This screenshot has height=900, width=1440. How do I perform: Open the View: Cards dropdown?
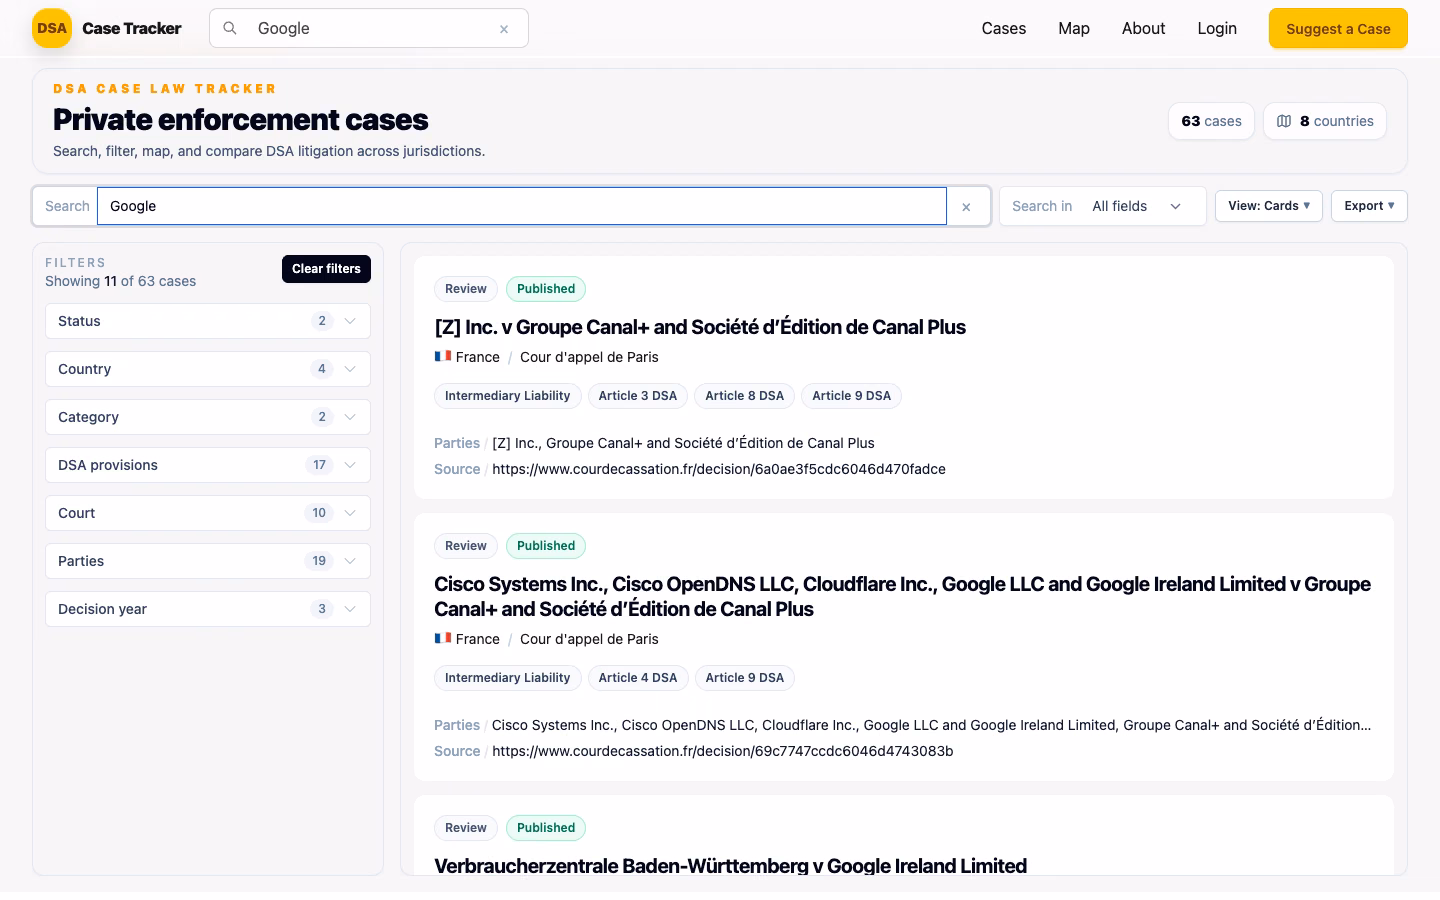[1269, 206]
